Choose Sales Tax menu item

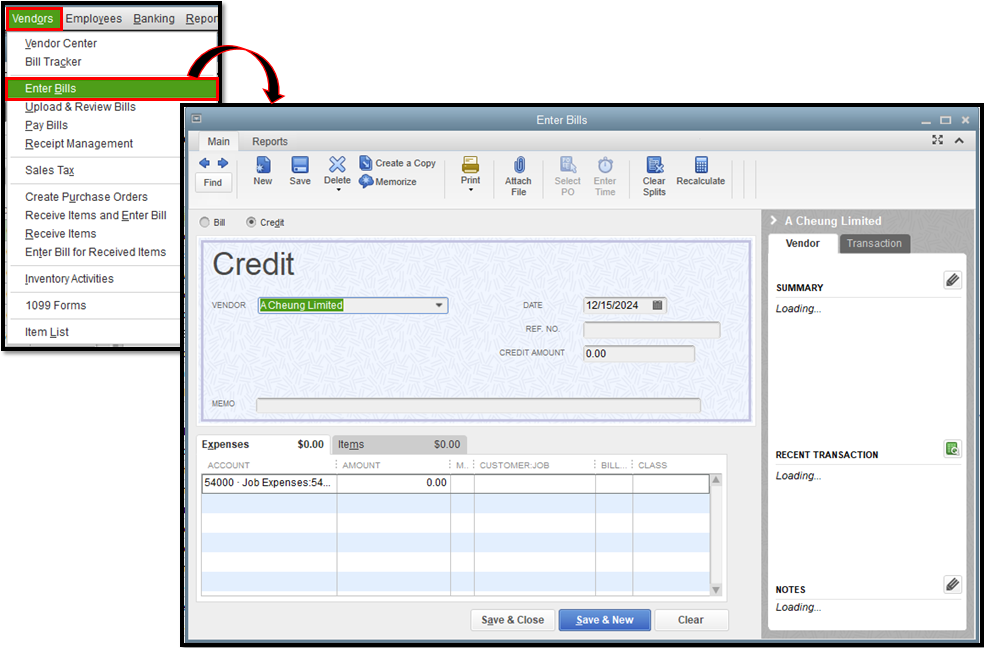pyautogui.click(x=50, y=170)
